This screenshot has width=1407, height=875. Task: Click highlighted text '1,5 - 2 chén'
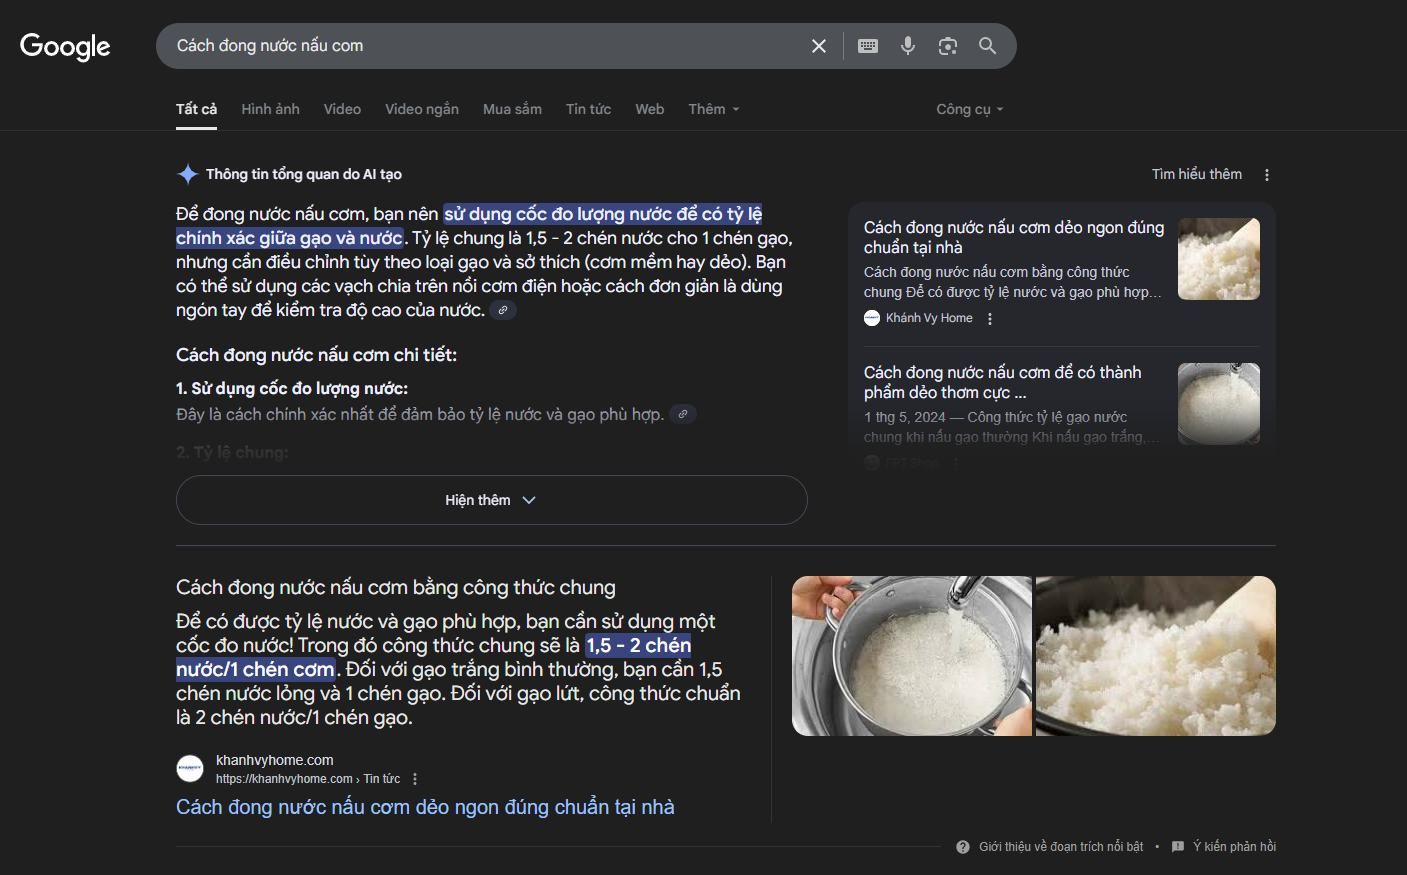[x=638, y=646]
